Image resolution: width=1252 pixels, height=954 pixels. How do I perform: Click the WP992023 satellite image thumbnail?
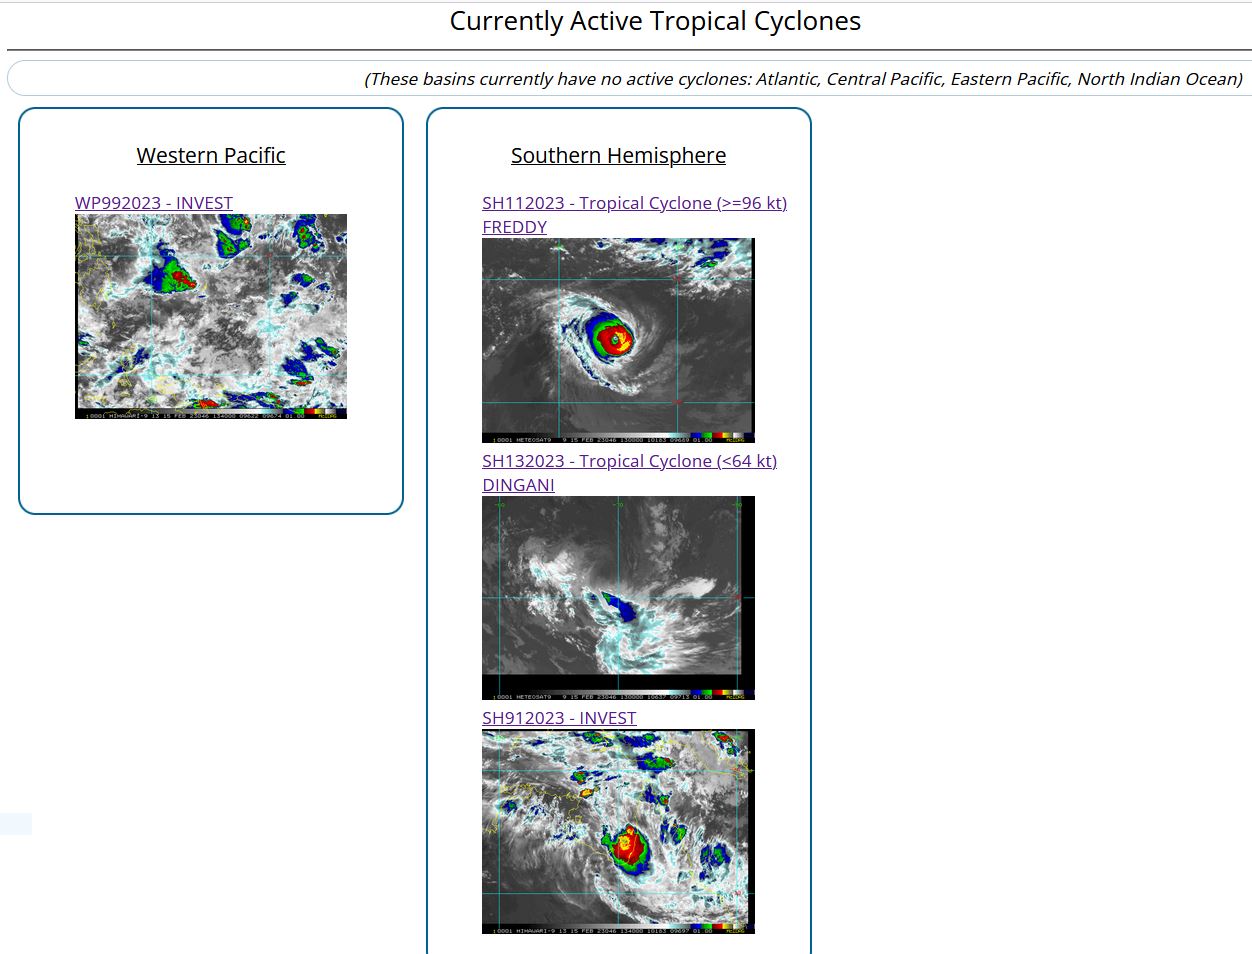click(x=210, y=310)
